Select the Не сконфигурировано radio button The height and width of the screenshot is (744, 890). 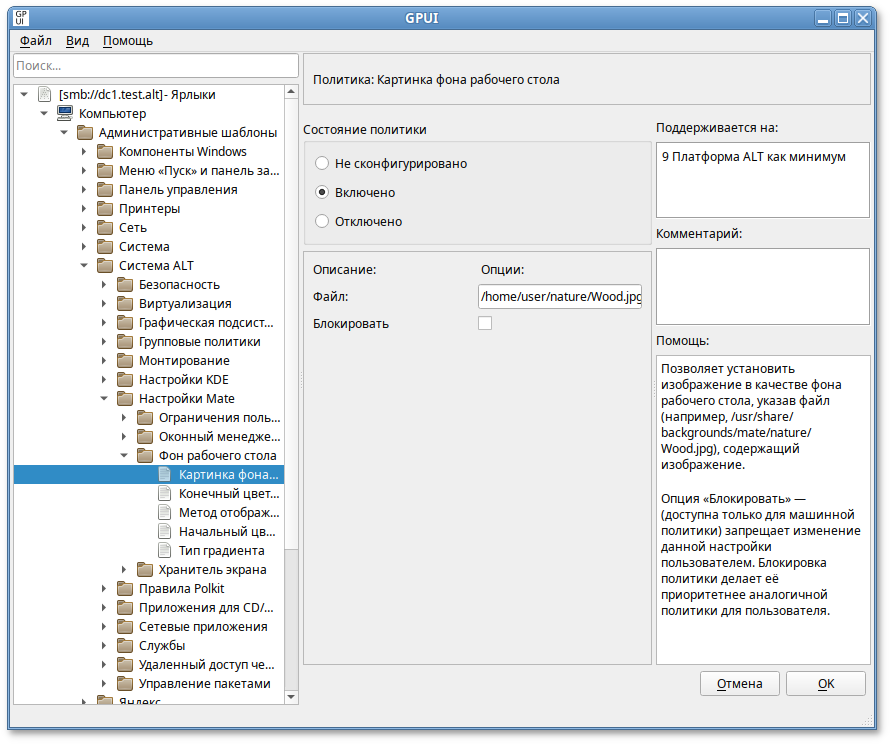pyautogui.click(x=322, y=163)
